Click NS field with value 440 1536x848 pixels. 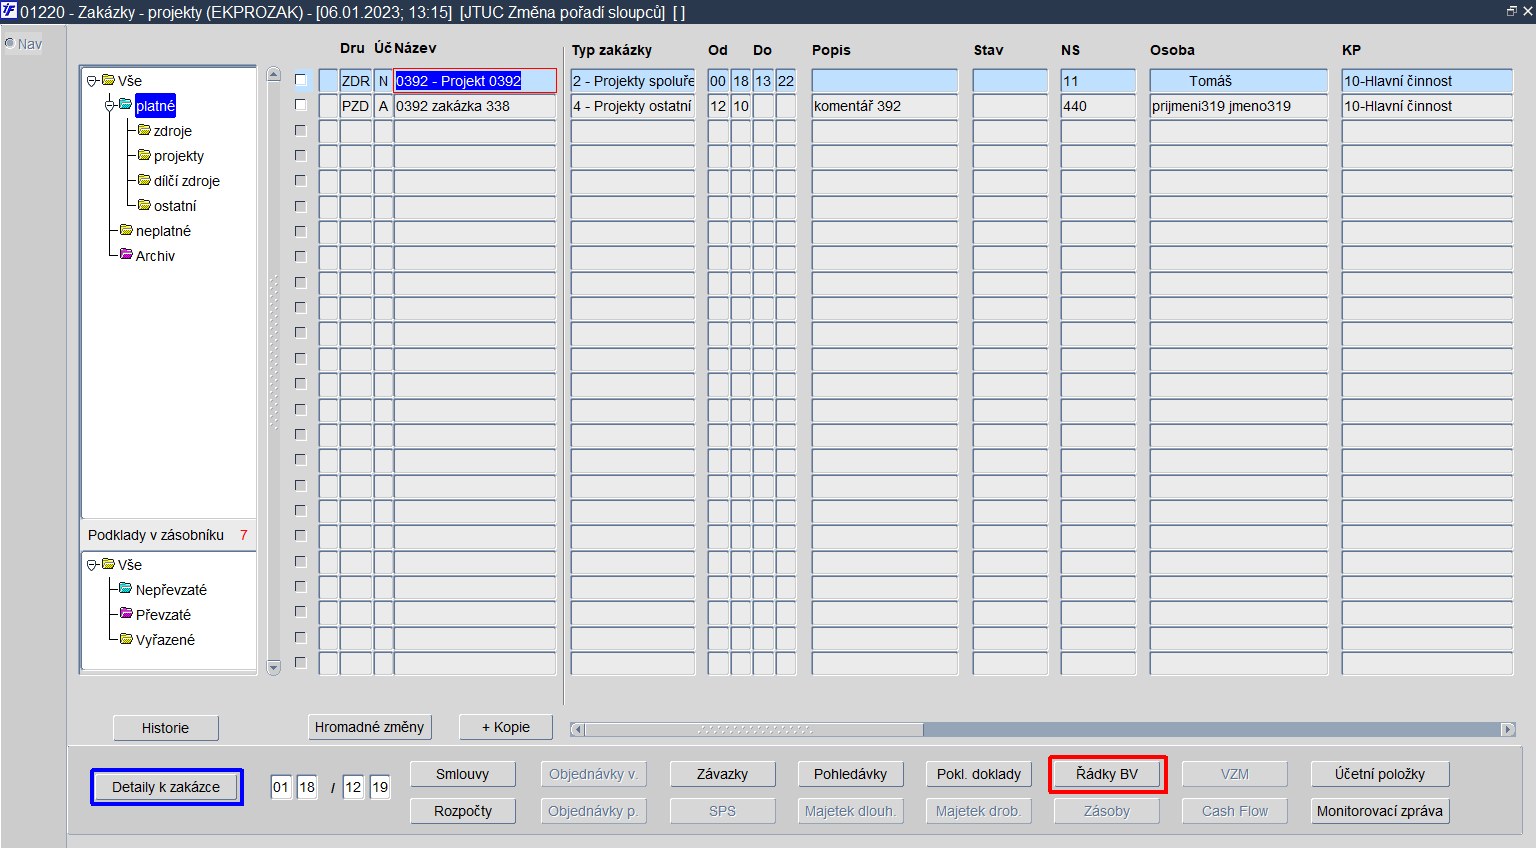(x=1098, y=106)
